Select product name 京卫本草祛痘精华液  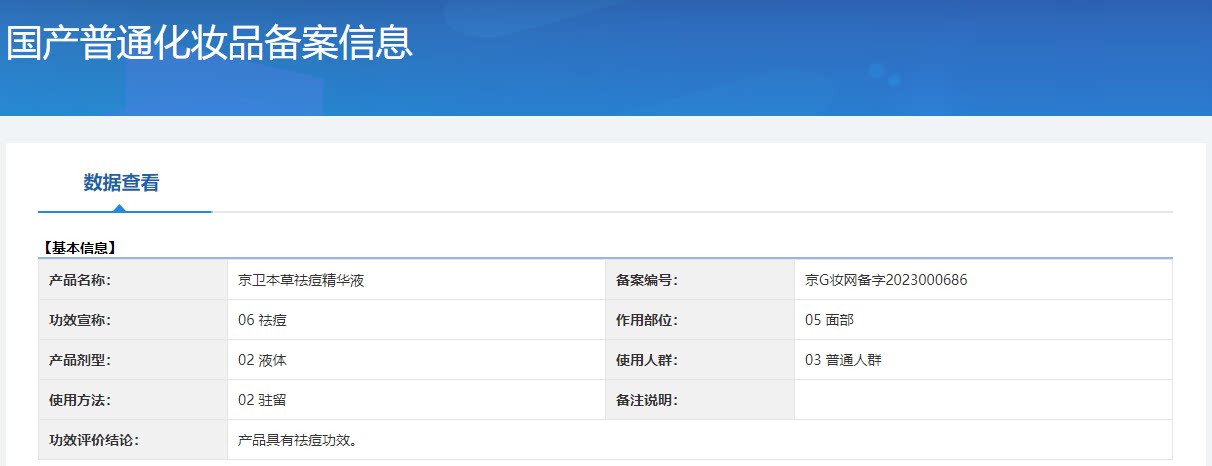301,280
